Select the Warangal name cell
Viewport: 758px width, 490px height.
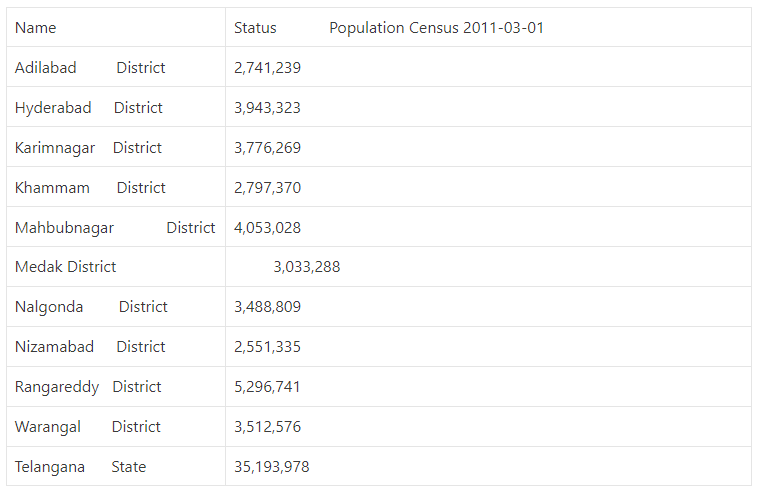[48, 427]
